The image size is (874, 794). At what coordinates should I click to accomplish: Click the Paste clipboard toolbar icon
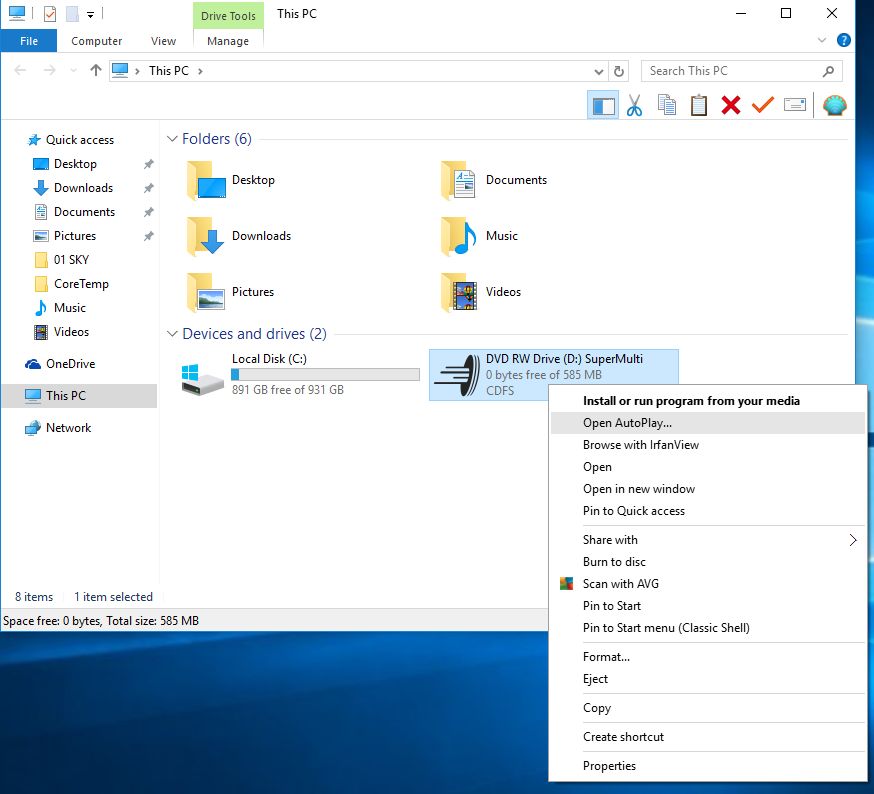click(x=699, y=105)
